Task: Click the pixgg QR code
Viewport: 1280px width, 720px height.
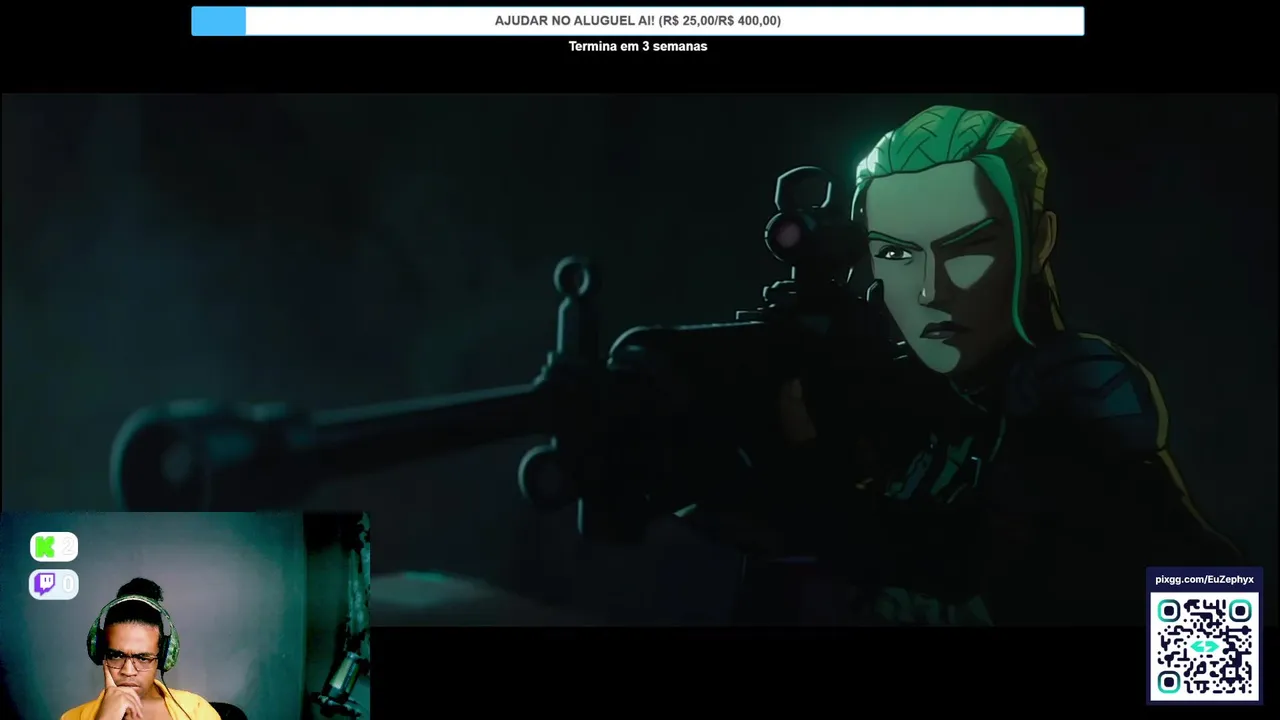Action: [1204, 646]
